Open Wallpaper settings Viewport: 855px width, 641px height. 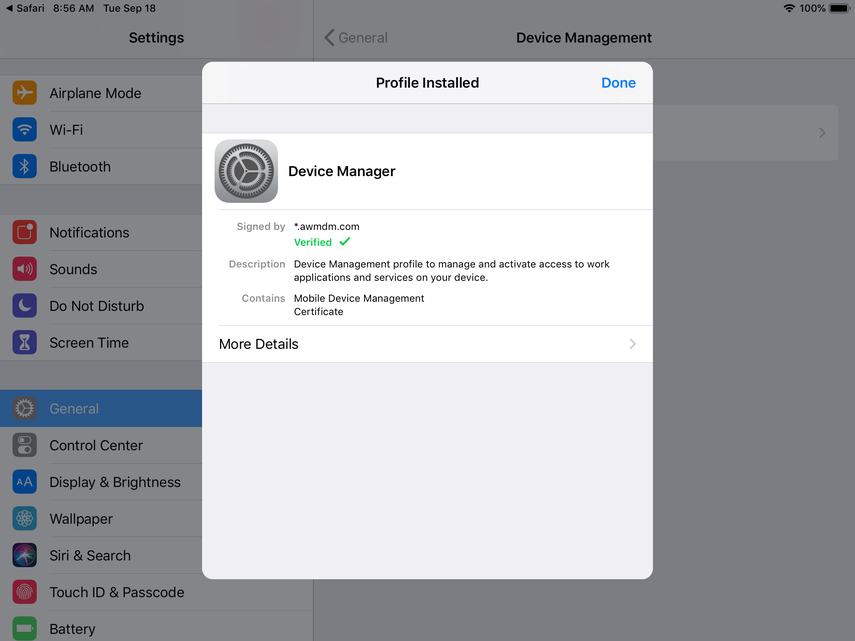[81, 519]
